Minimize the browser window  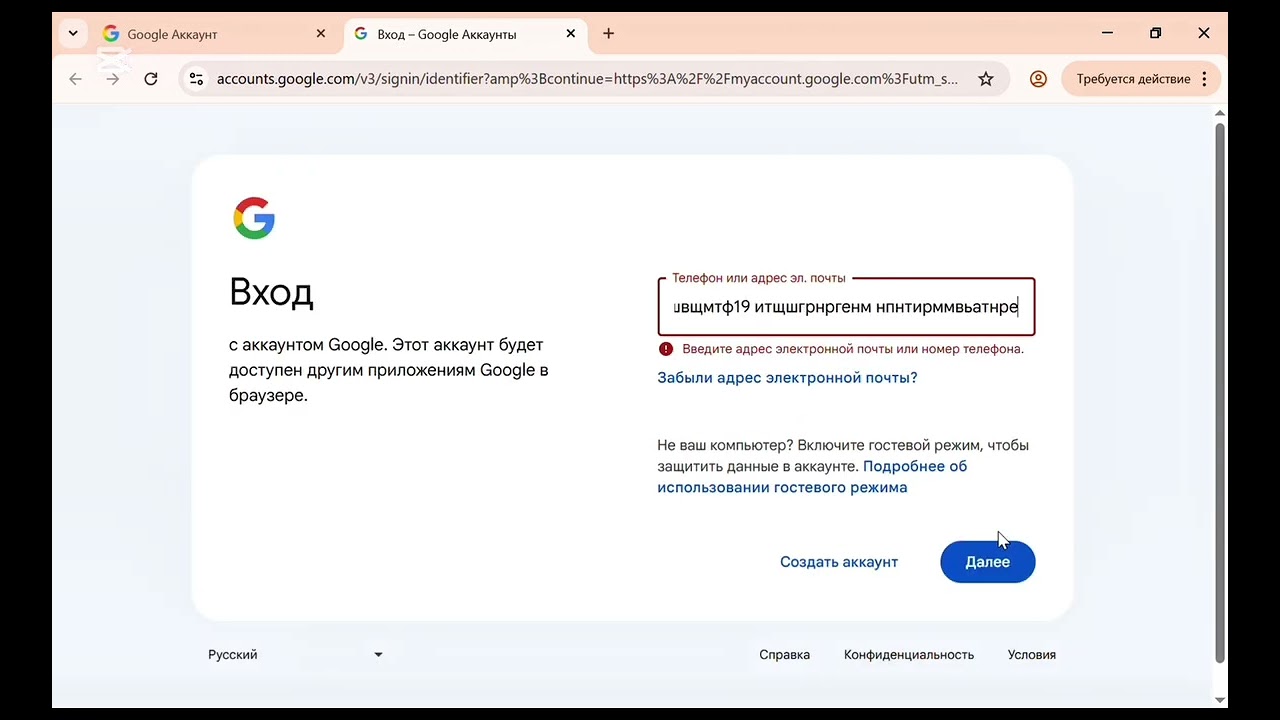click(x=1107, y=33)
